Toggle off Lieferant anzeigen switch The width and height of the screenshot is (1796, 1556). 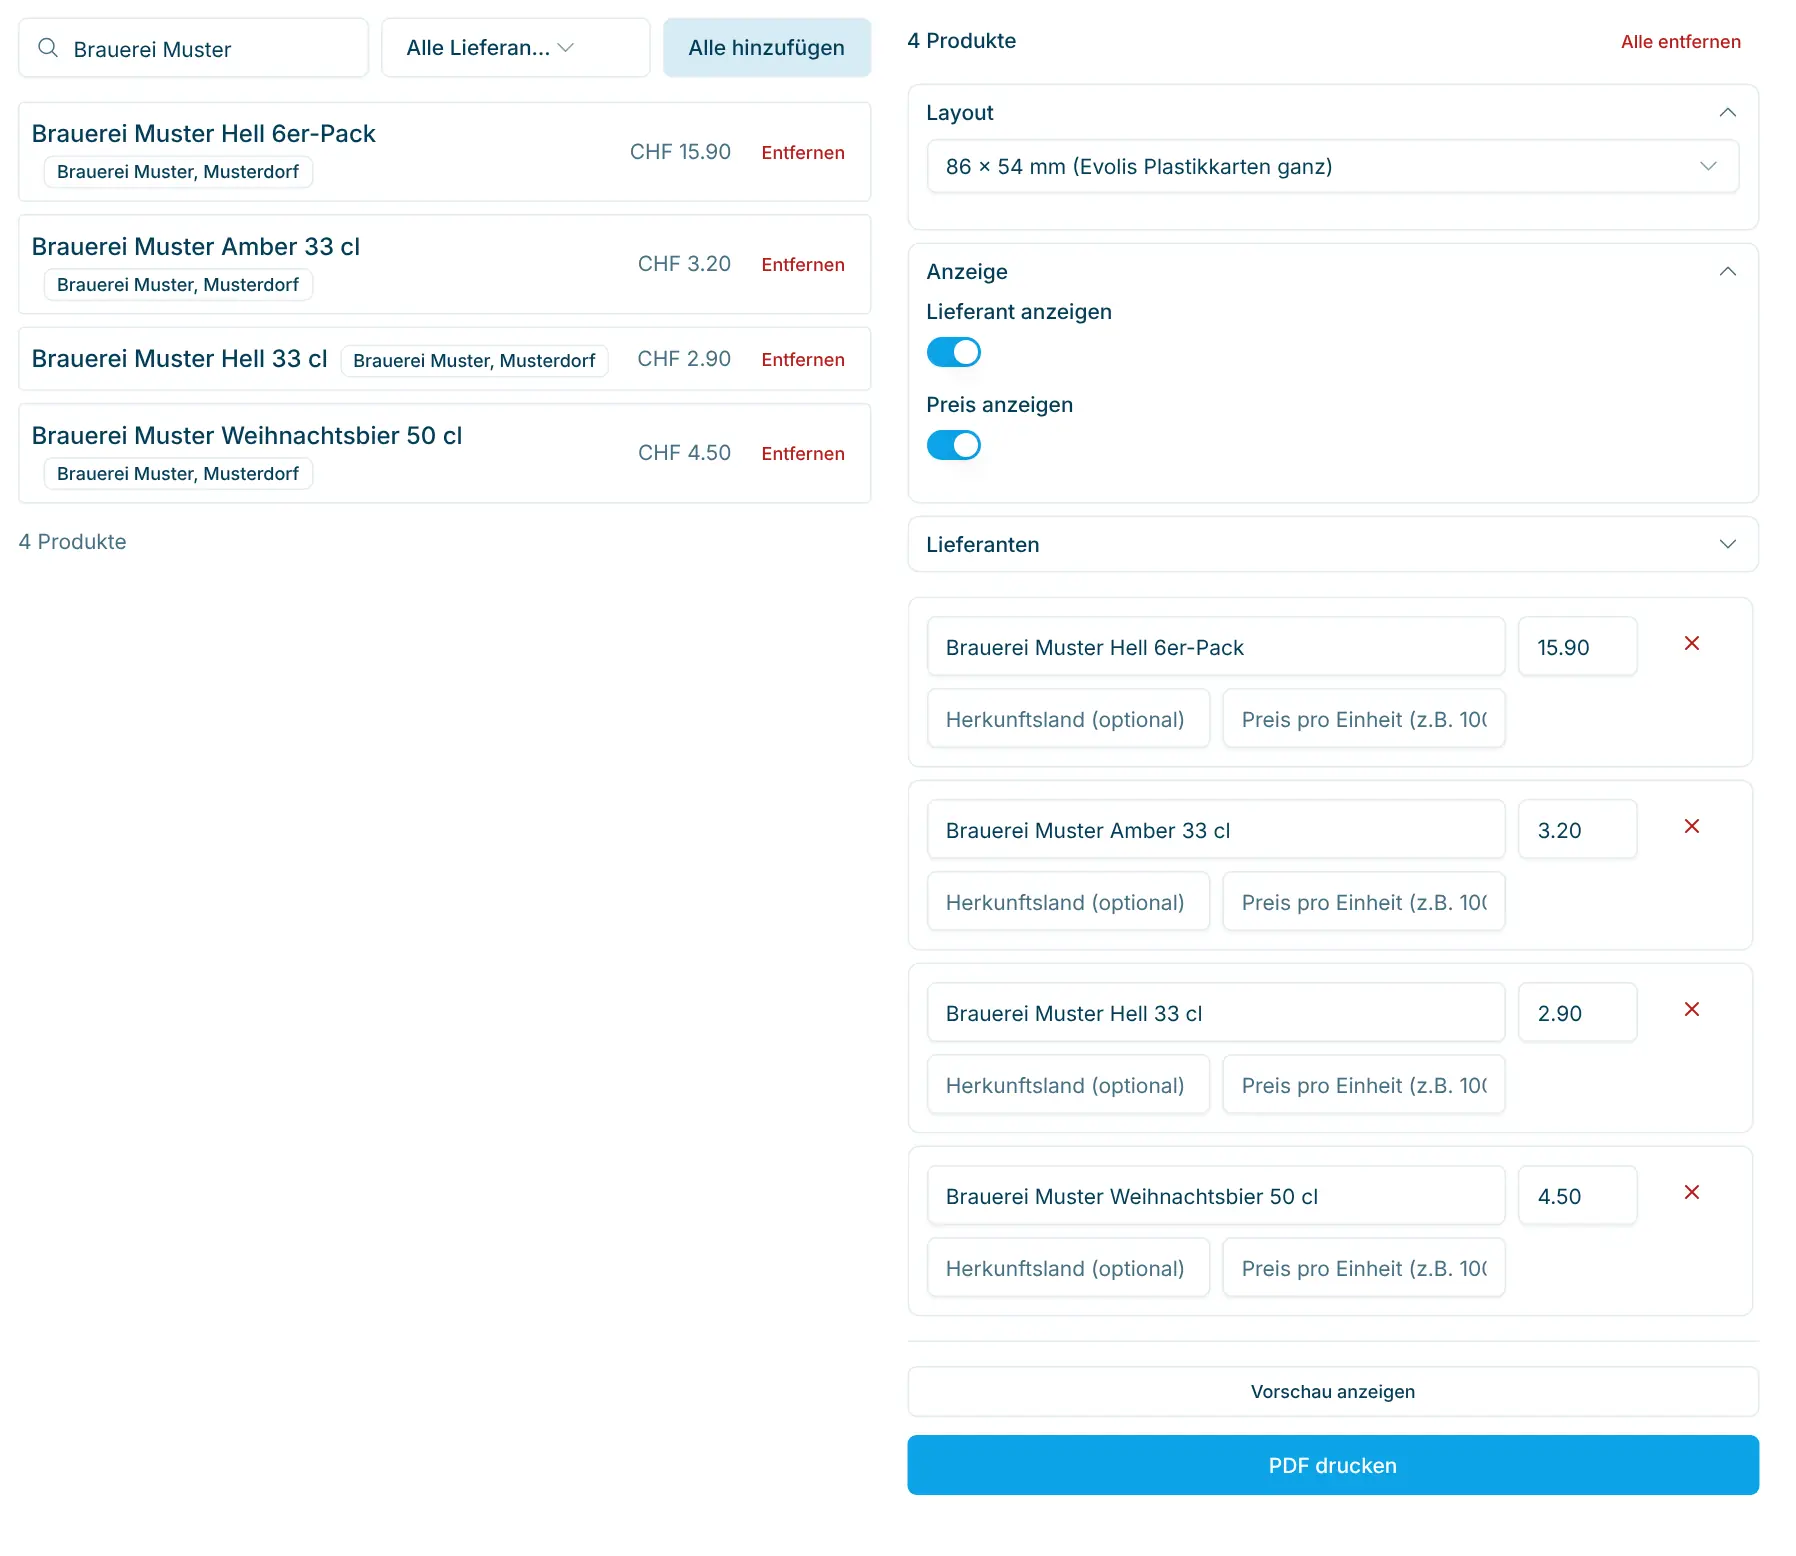tap(953, 353)
